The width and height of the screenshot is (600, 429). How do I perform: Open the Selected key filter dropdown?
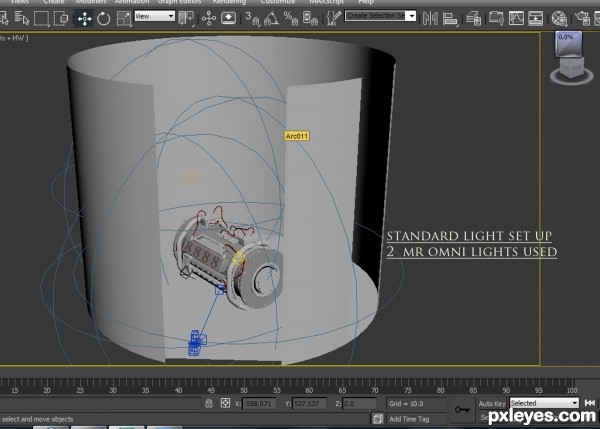click(x=545, y=403)
